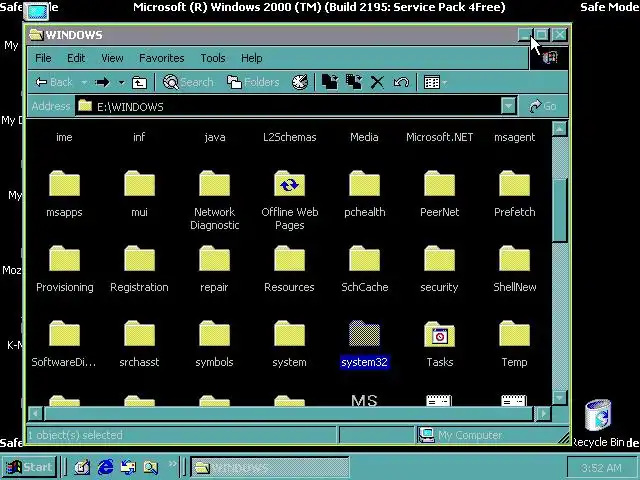Viewport: 640px width, 480px height.
Task: Click the Start button
Action: (x=29, y=467)
